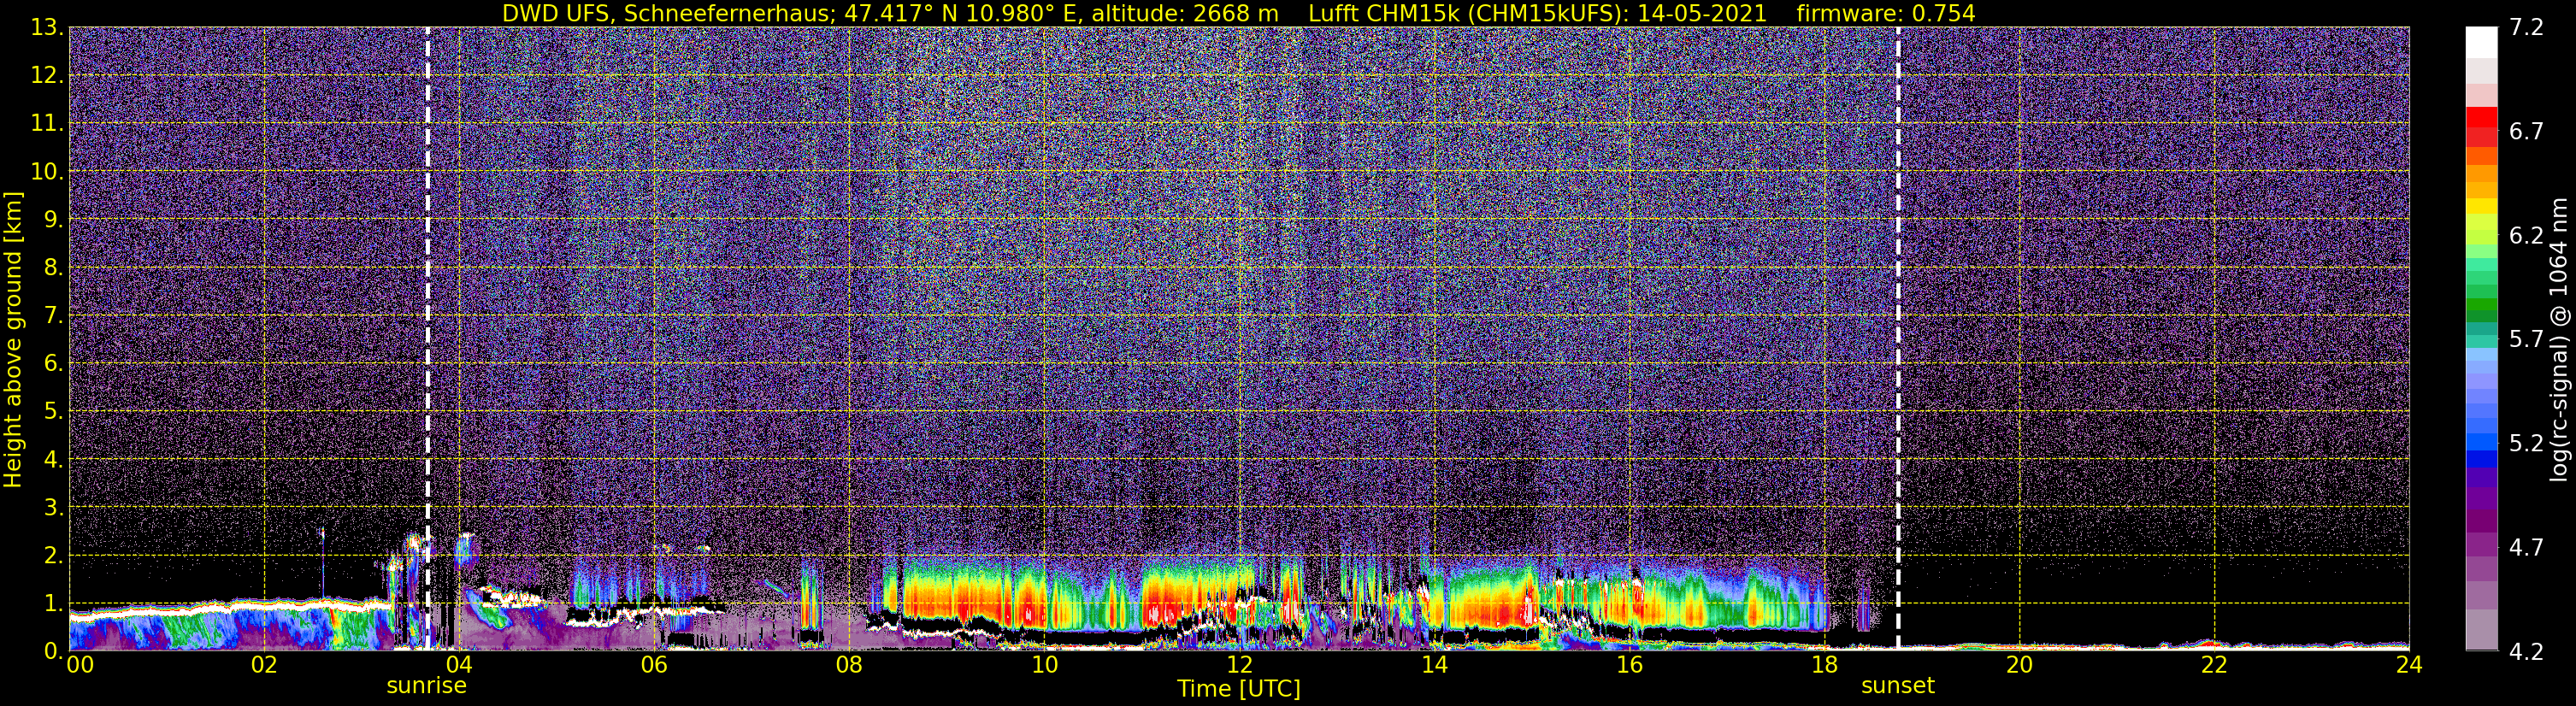The image size is (2576, 706).
Task: Click the white top segment of the colorbar
Action: 2481,42
